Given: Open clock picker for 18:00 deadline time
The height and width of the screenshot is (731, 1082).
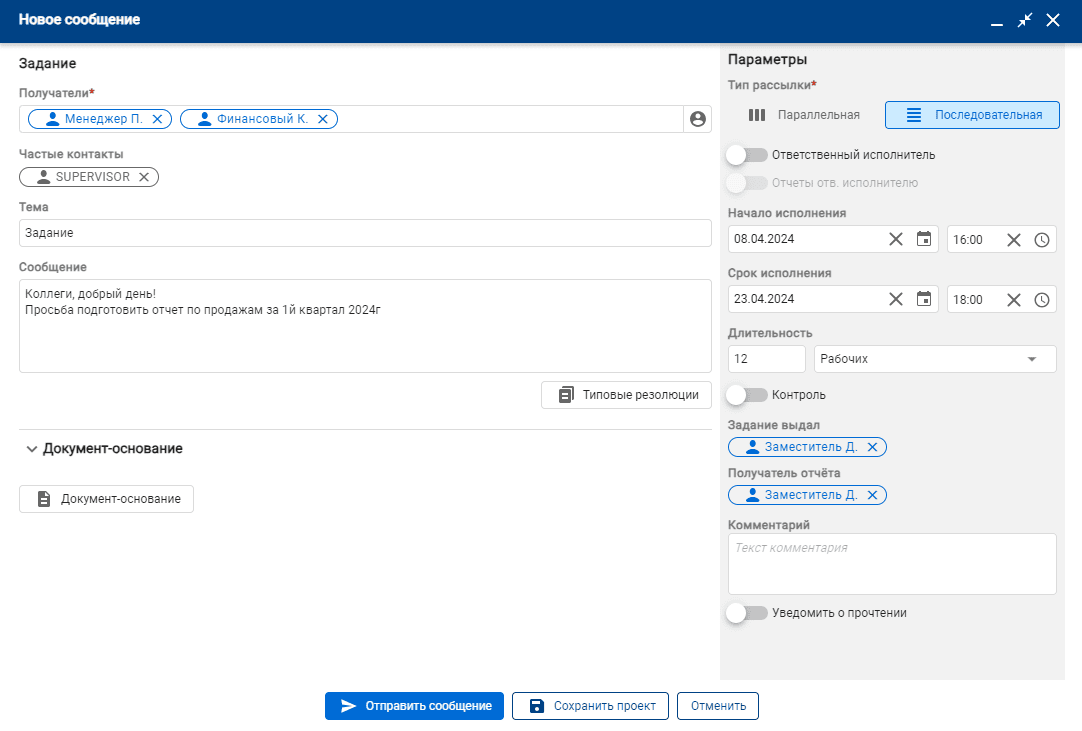Looking at the screenshot, I should 1041,299.
